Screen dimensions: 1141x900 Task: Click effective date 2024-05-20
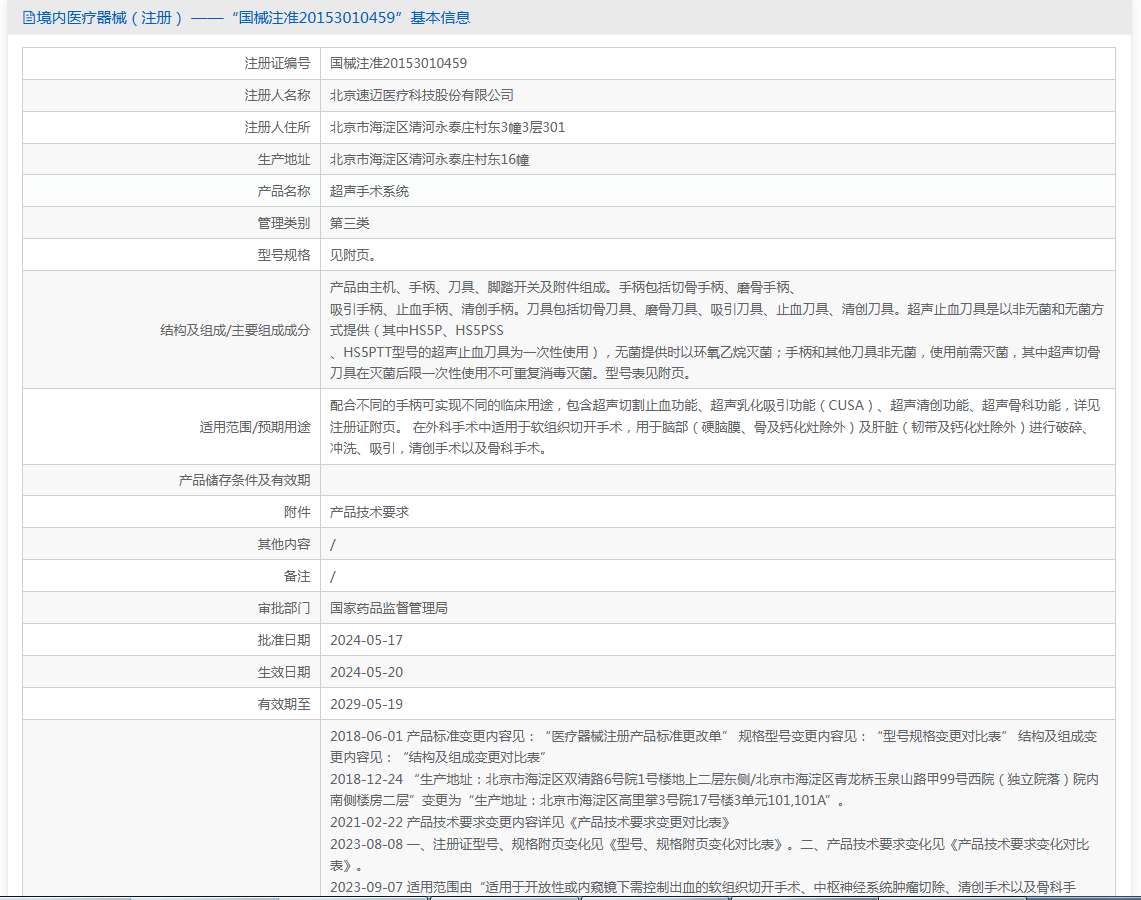[366, 672]
